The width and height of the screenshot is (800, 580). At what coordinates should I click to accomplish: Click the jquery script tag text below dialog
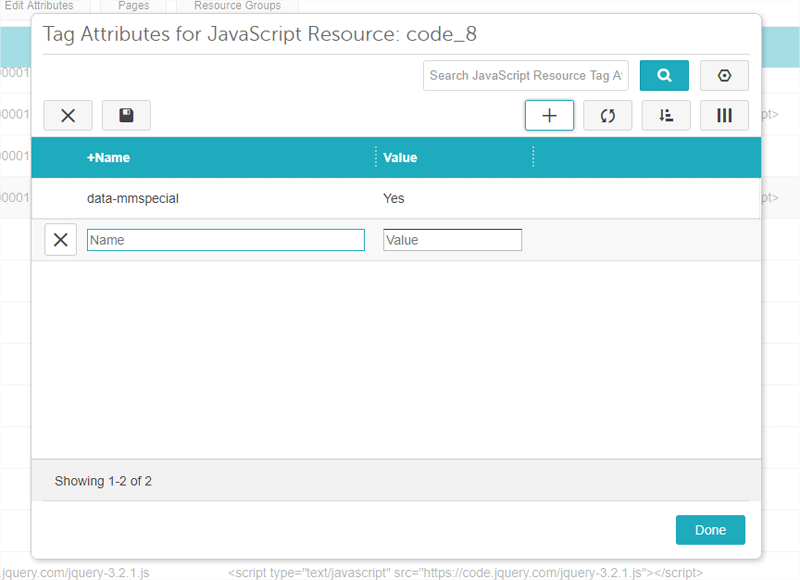465,573
